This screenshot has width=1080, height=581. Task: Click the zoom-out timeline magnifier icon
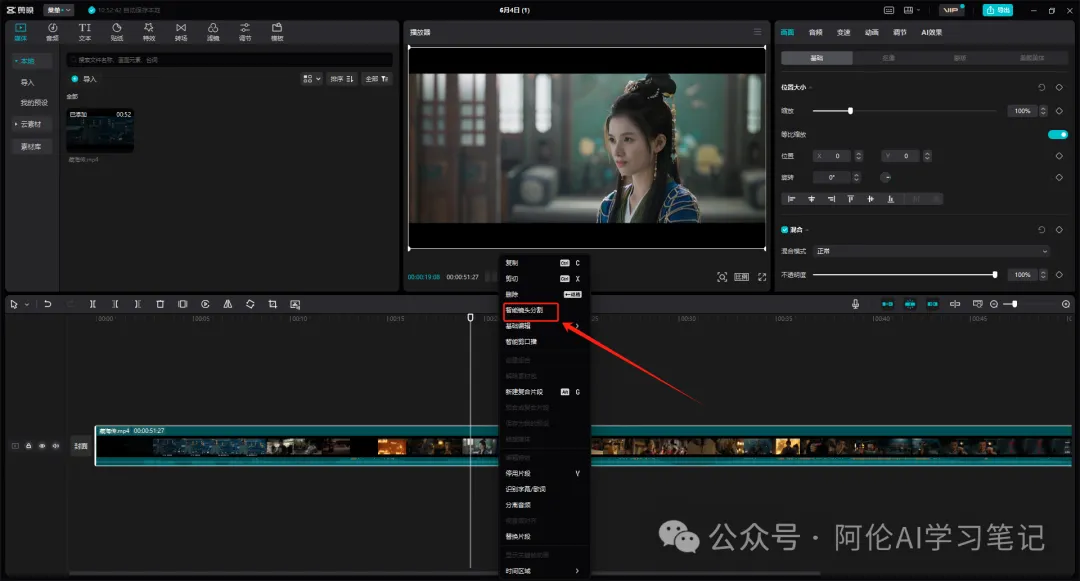994,304
